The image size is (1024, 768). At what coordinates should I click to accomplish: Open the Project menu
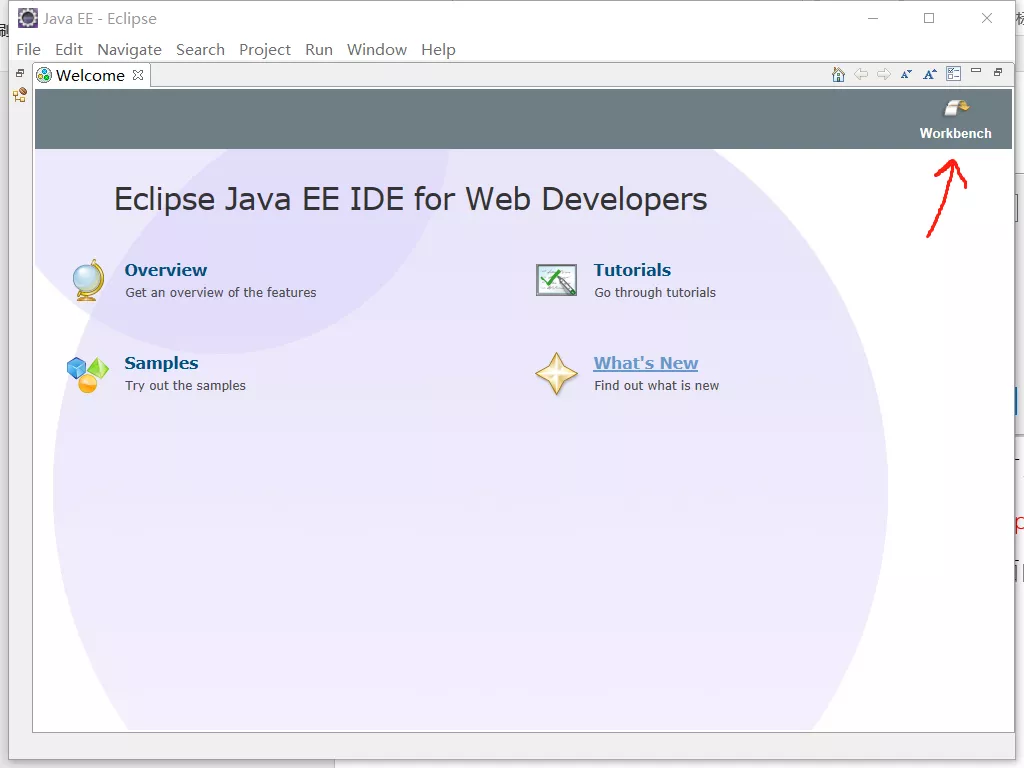click(264, 50)
